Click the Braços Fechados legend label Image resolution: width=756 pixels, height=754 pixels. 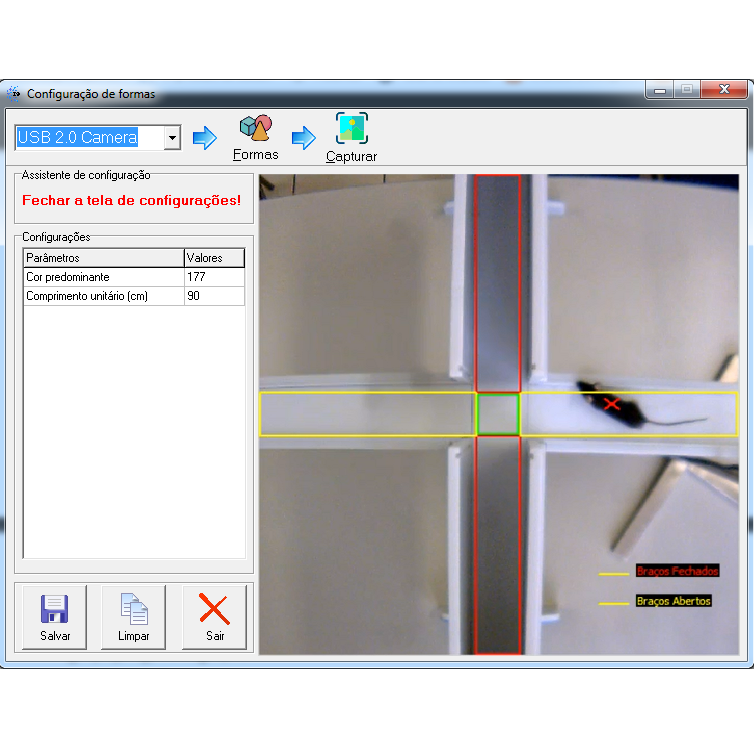(677, 571)
